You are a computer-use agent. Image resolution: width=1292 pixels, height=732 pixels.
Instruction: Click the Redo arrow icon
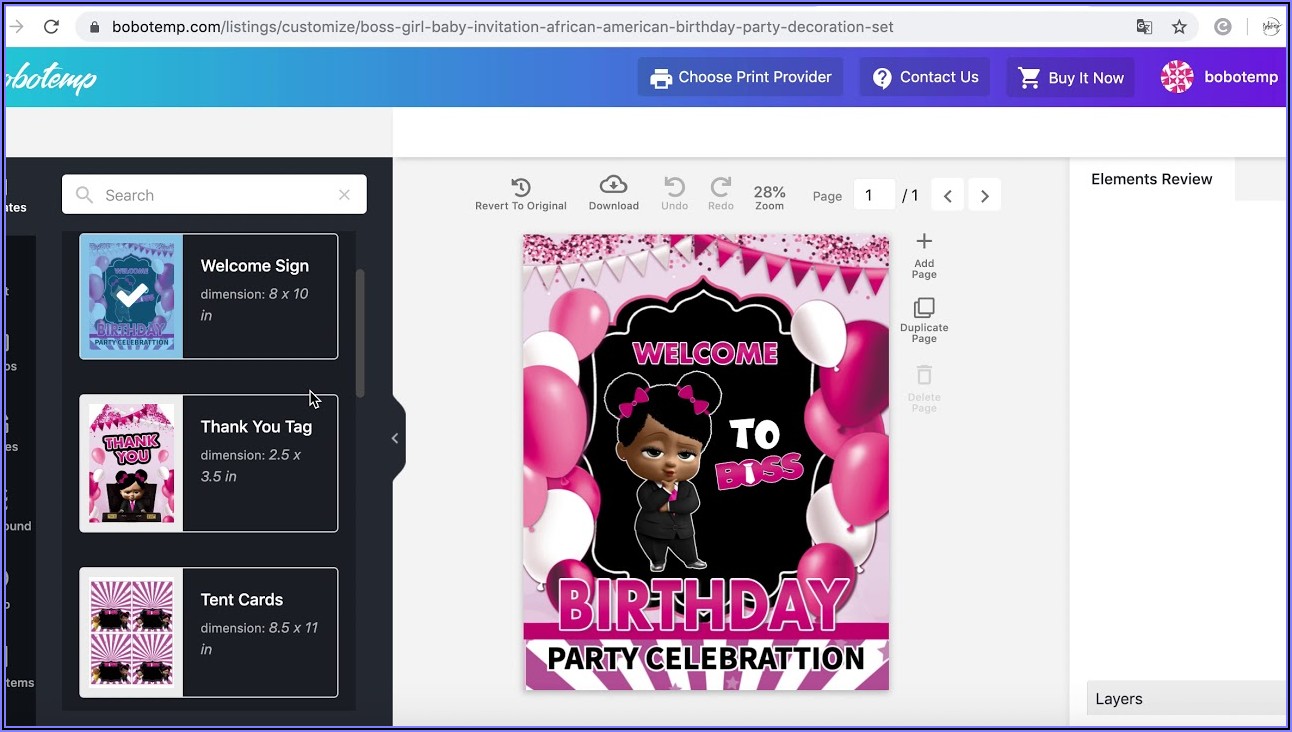tap(720, 187)
